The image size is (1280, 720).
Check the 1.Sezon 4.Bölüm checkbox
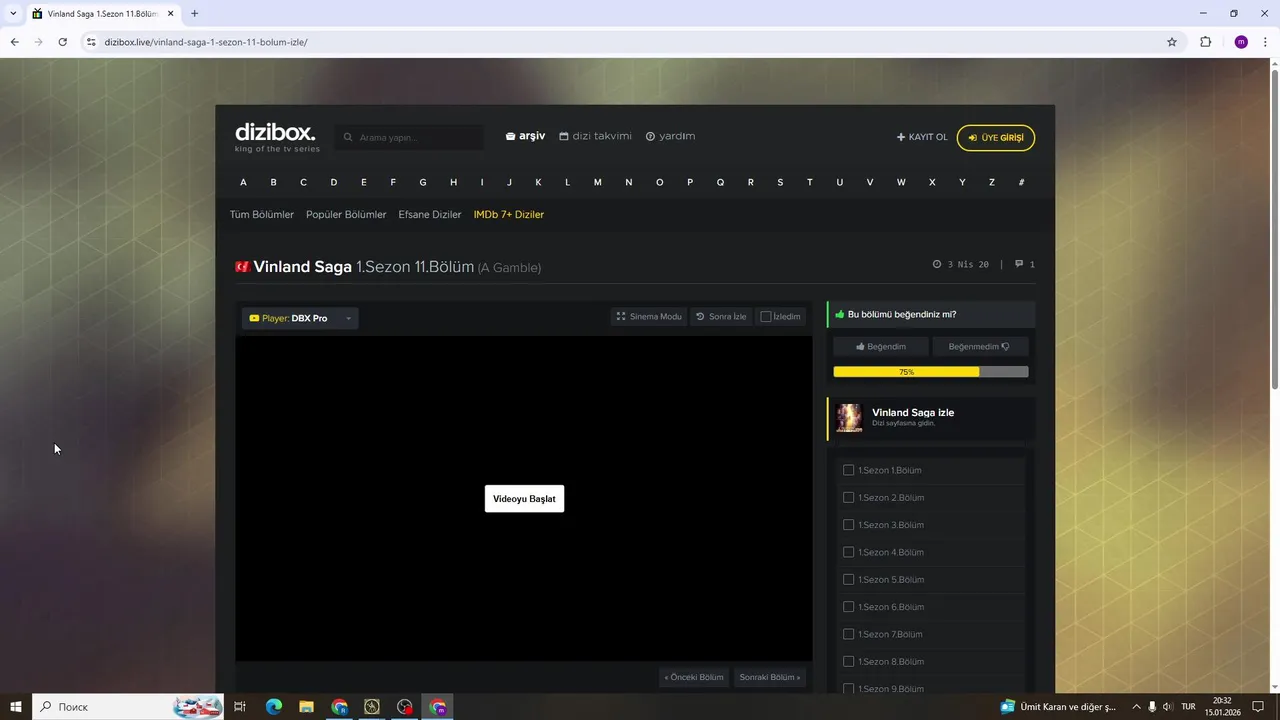[848, 552]
